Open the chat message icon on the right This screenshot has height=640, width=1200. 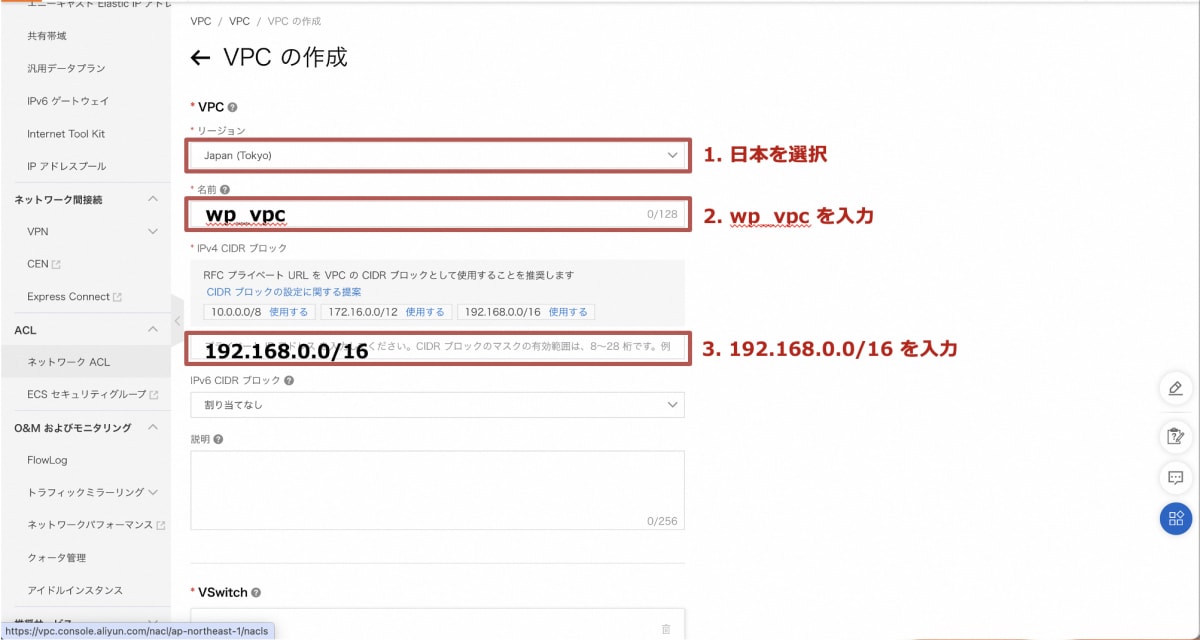1175,477
